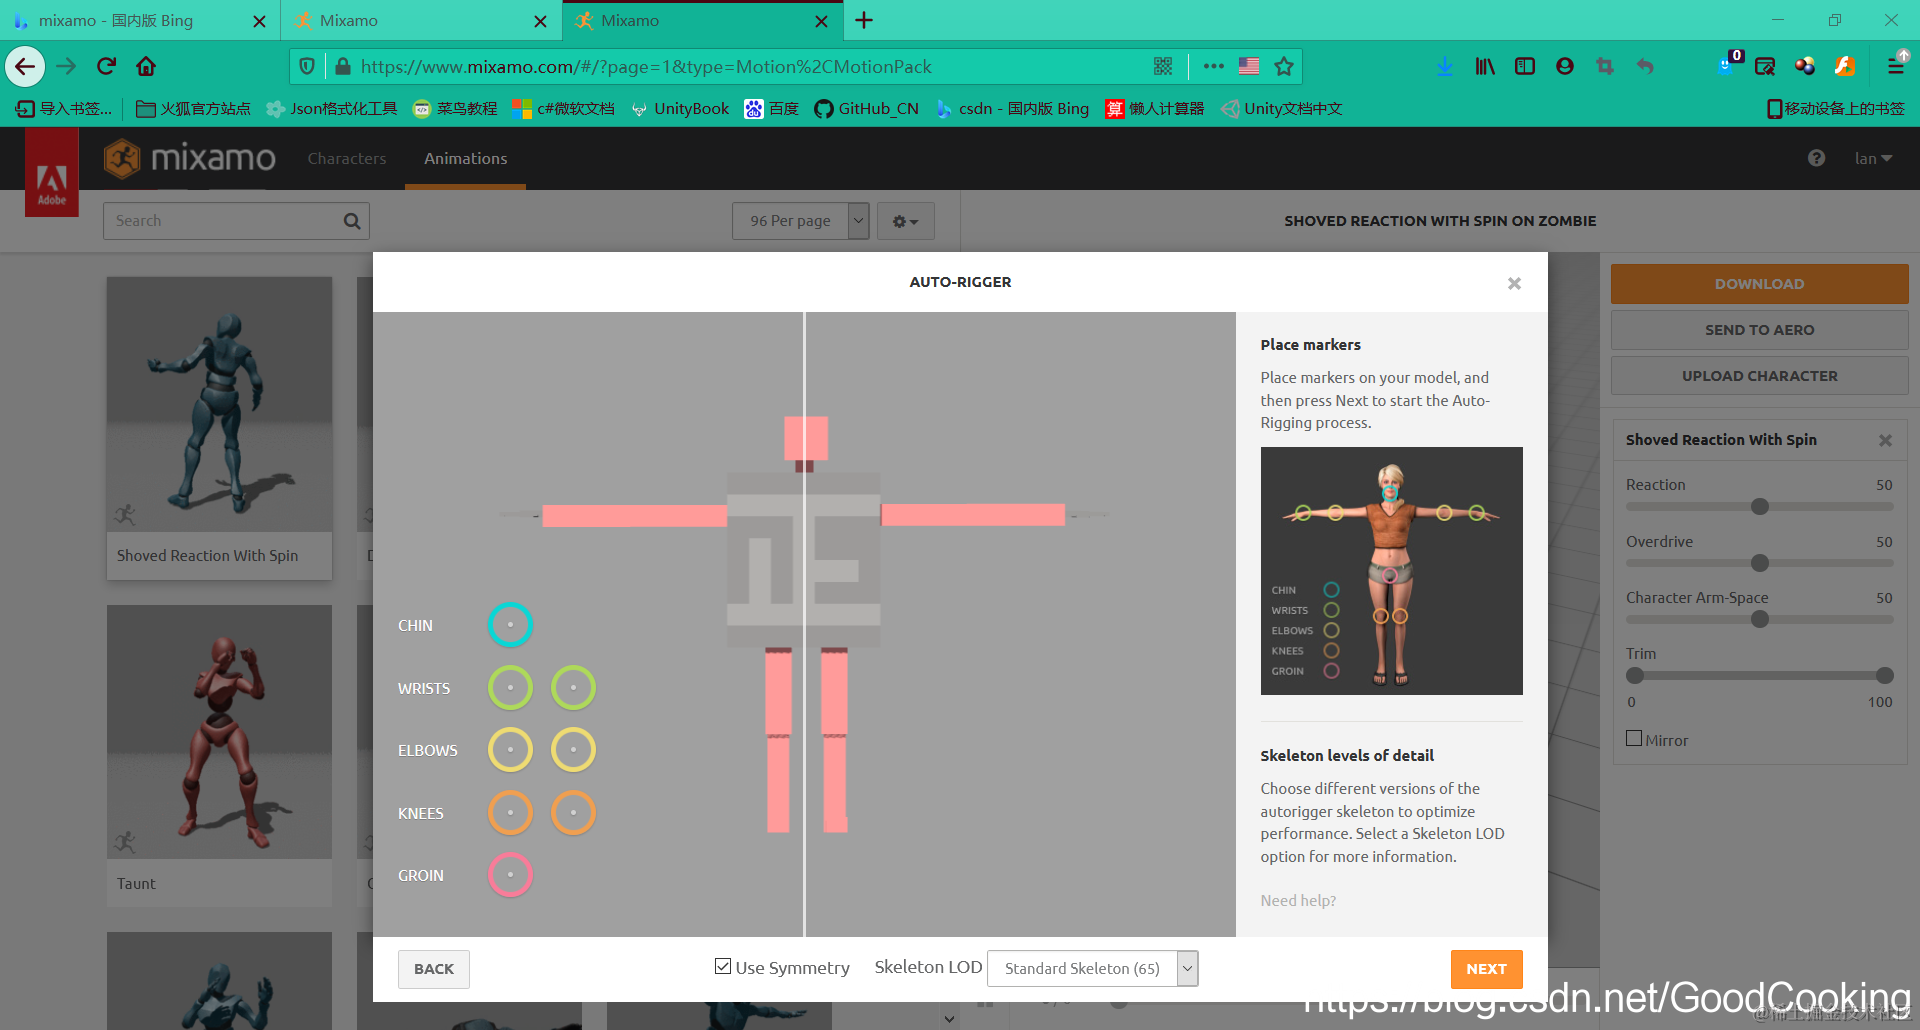Open the Need help? link
This screenshot has height=1030, width=1920.
(1298, 901)
